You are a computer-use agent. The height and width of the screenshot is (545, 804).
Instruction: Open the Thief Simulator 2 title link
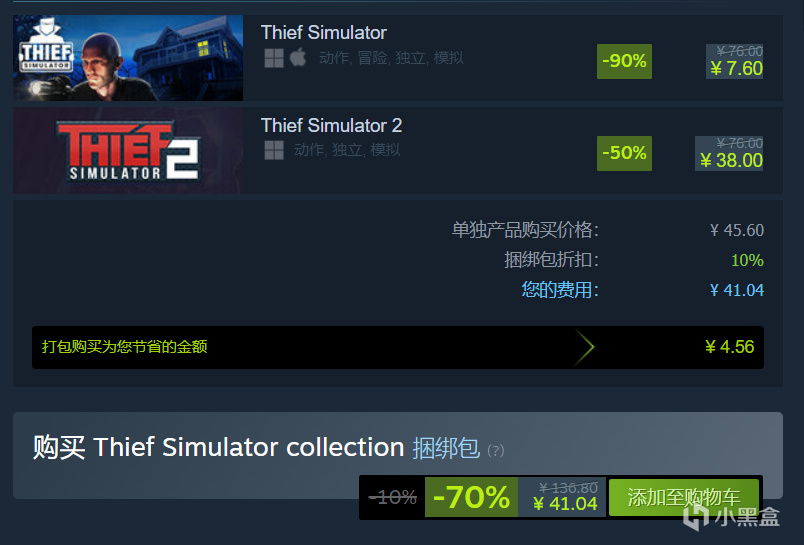[x=331, y=125]
